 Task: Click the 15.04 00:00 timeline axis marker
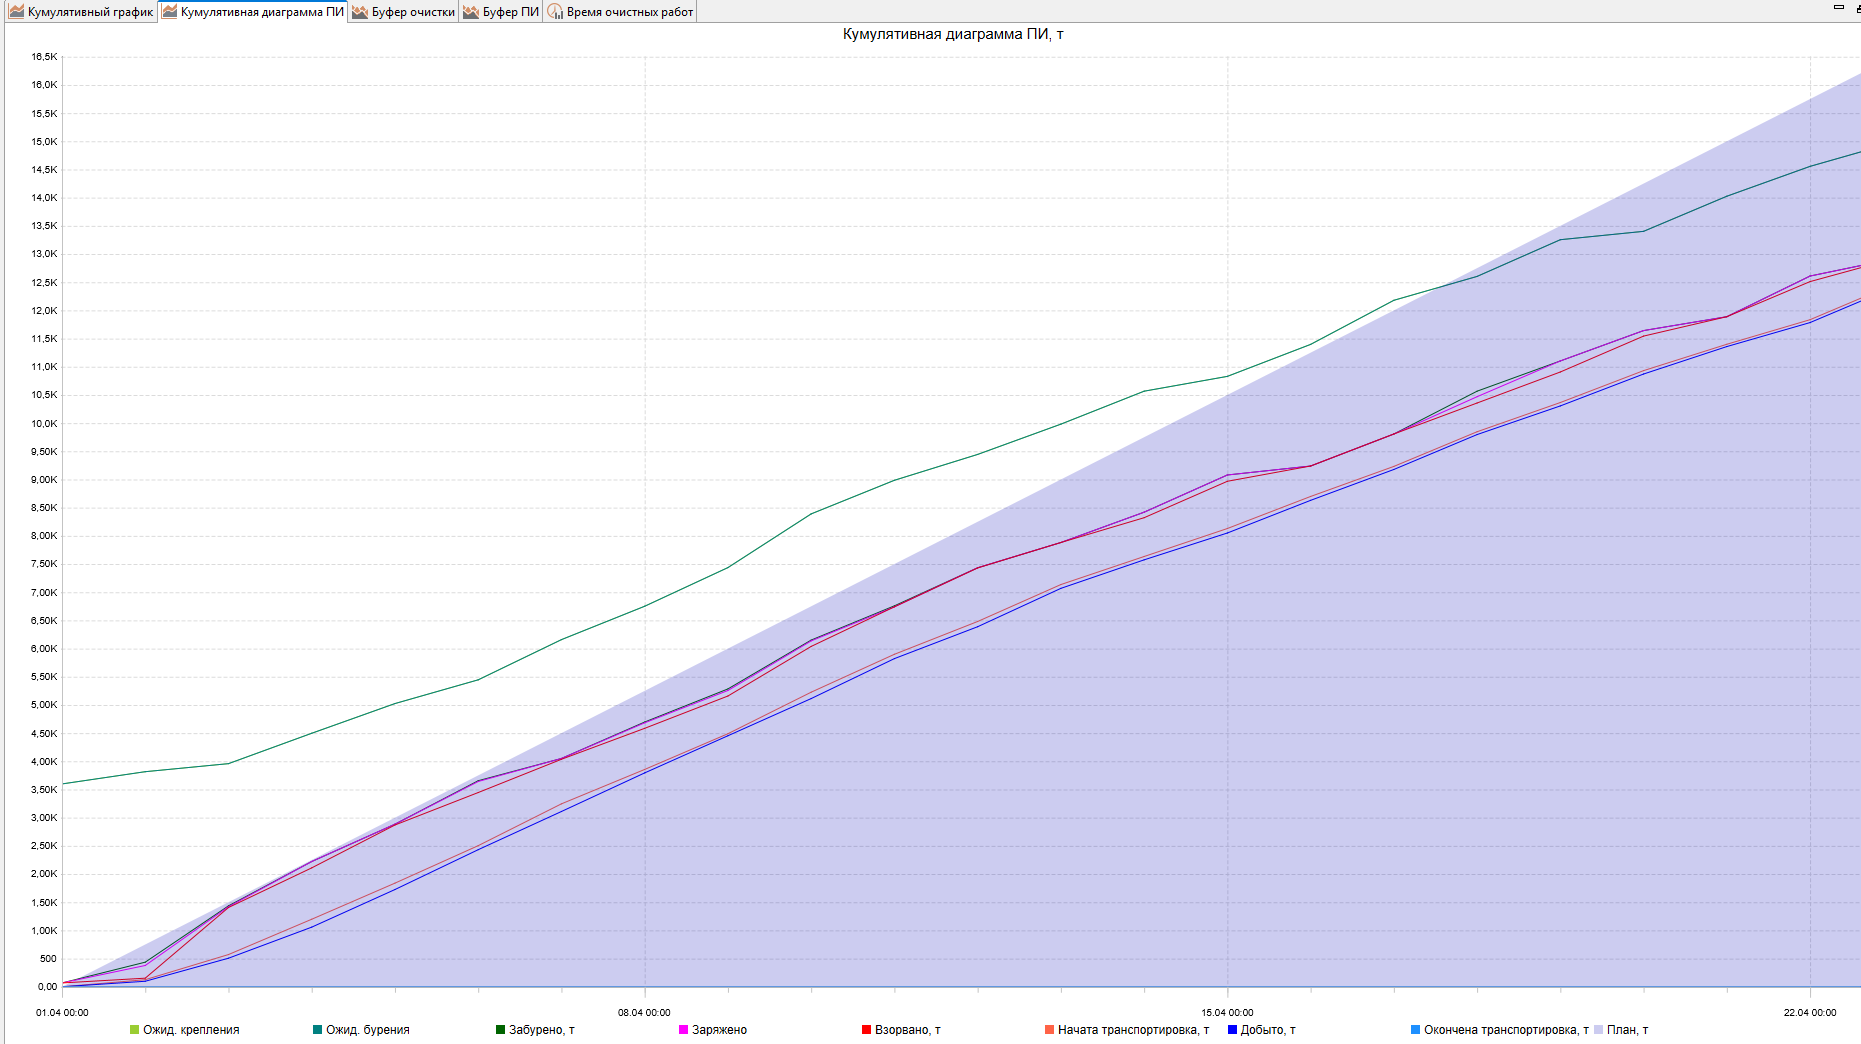click(x=1227, y=1012)
